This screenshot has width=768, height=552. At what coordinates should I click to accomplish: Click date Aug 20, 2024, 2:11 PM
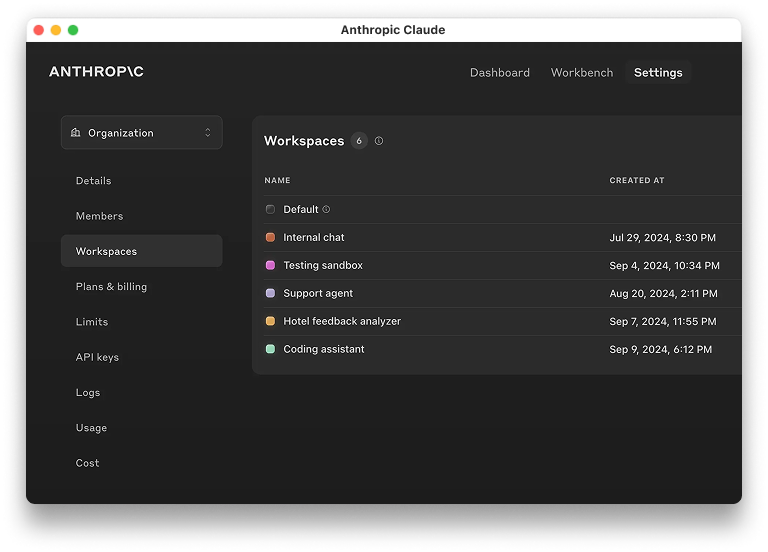663,293
